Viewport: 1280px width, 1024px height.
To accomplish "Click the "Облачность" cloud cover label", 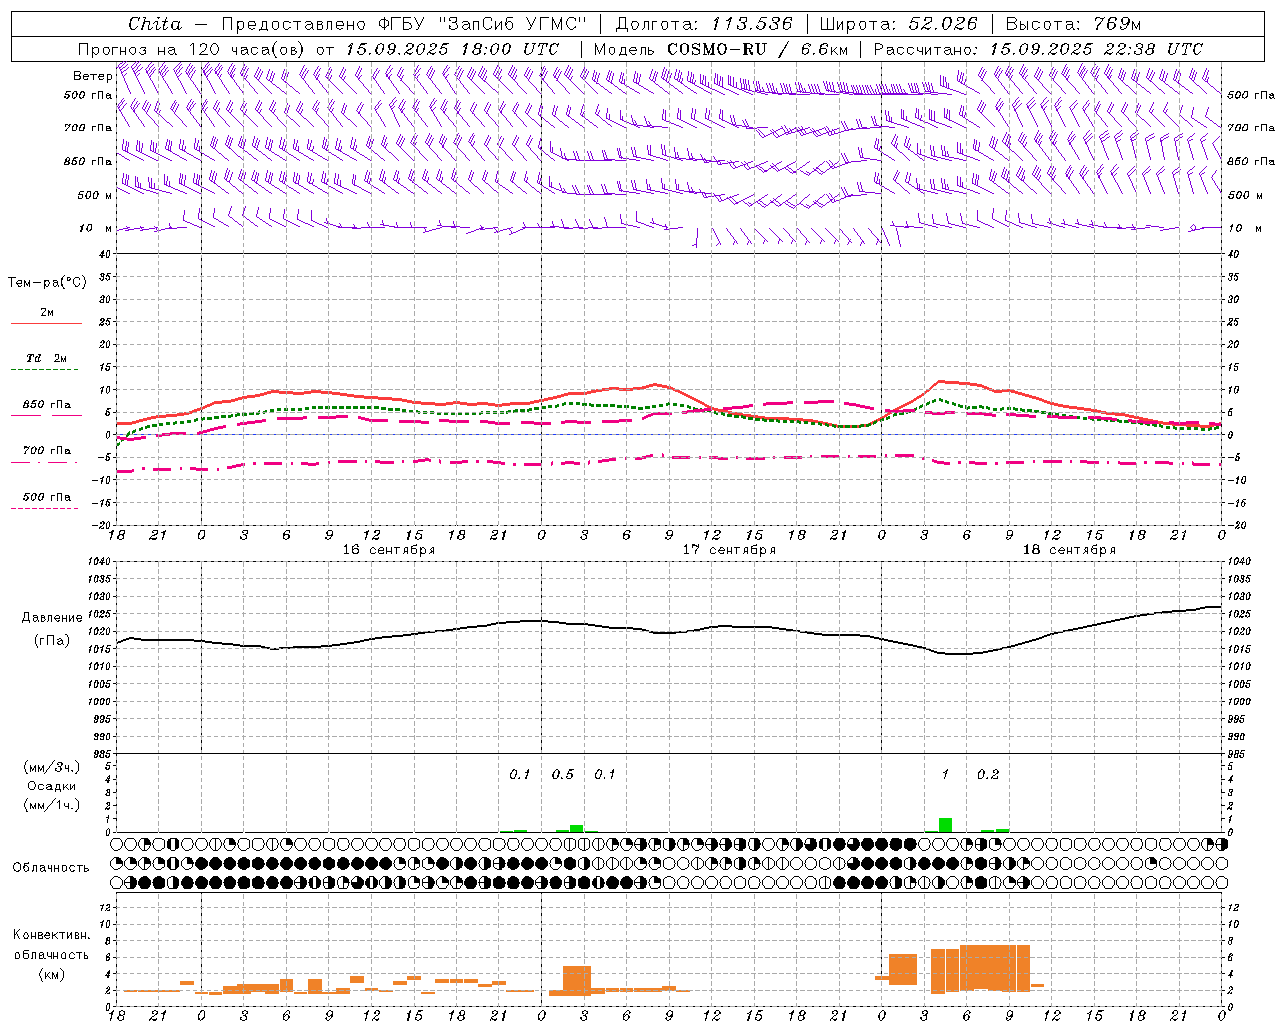I will pos(51,868).
